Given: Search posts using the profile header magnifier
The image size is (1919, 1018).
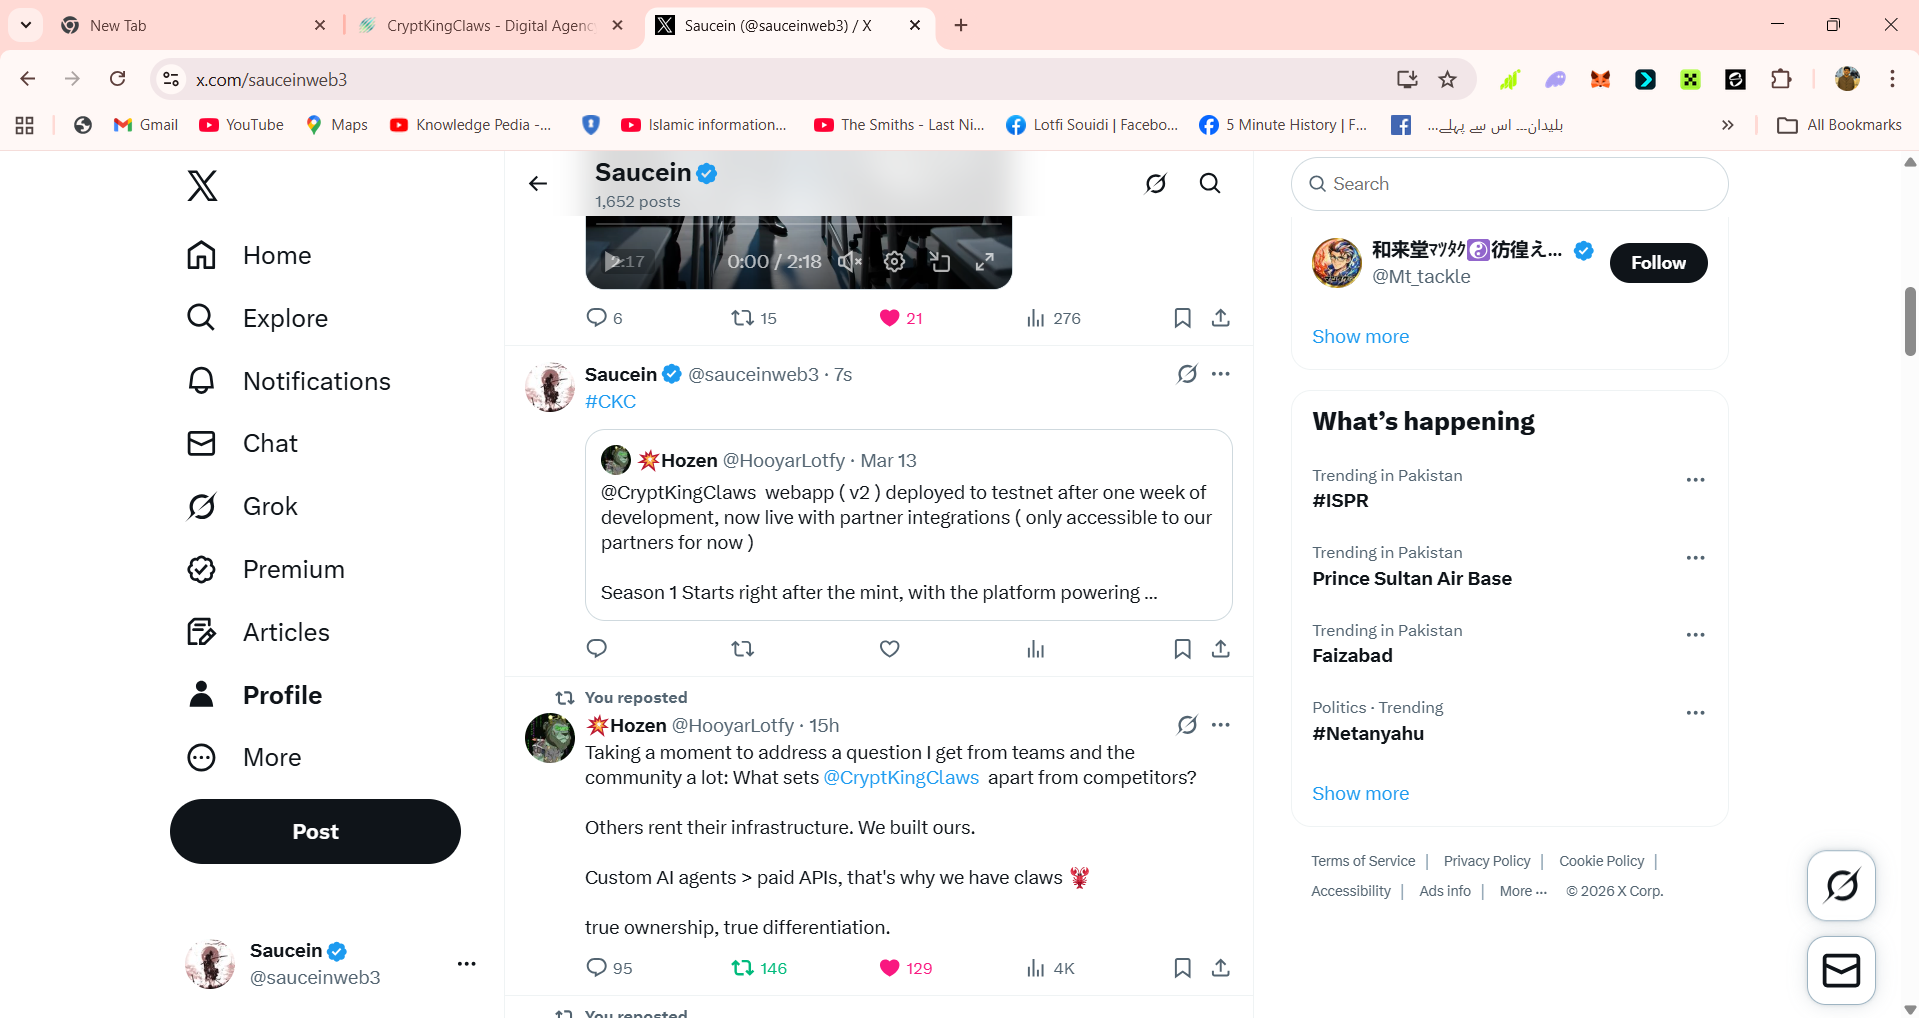Looking at the screenshot, I should point(1210,183).
